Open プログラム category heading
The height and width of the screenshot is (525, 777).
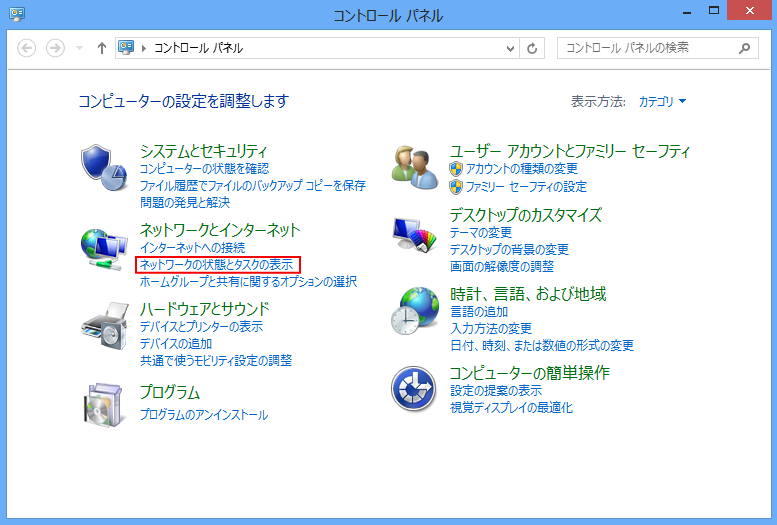(x=170, y=392)
